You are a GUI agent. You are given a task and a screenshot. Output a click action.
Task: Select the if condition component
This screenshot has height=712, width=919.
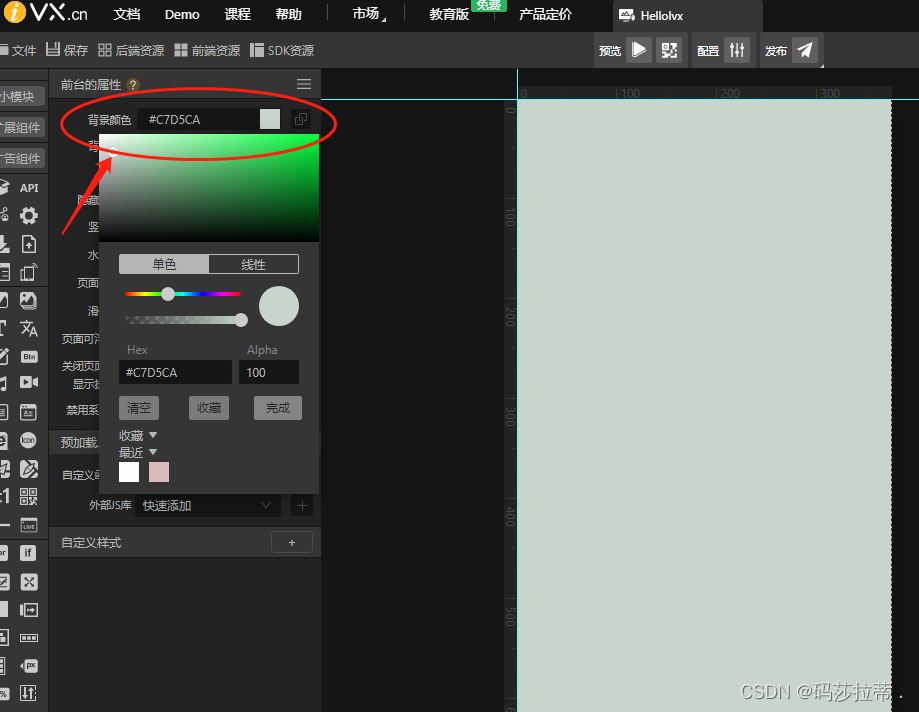[28, 553]
